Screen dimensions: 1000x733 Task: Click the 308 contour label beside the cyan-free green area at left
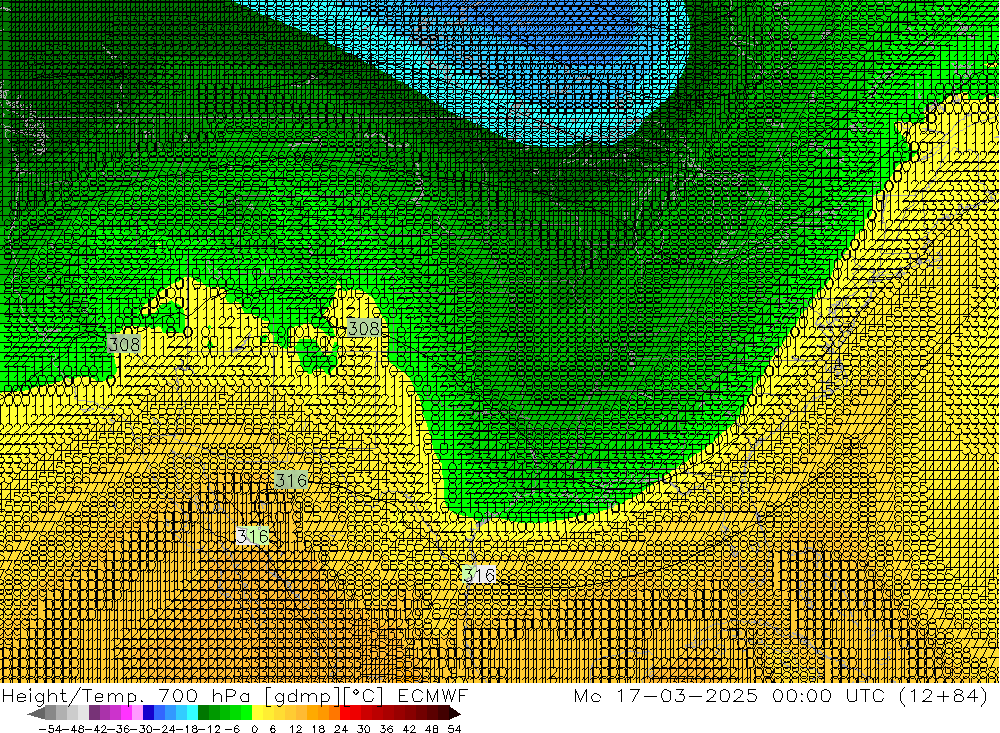coord(124,344)
